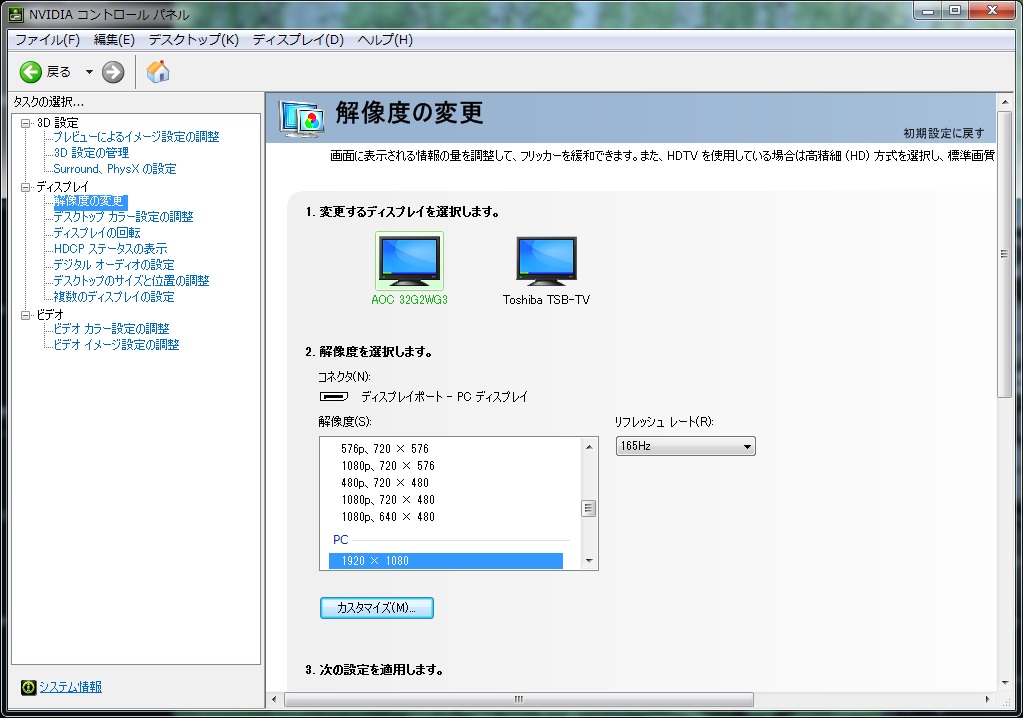Click horizontal scrollbar right arrow
The image size is (1023, 718).
tap(987, 699)
